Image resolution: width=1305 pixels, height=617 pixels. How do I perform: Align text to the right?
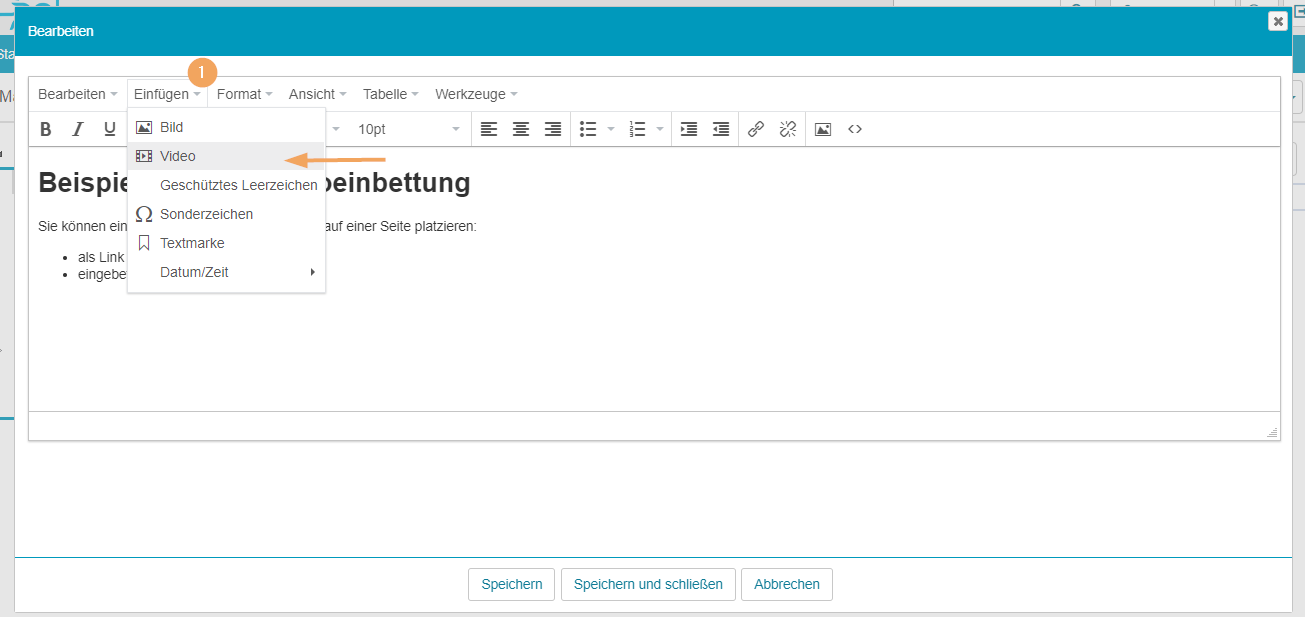point(553,129)
